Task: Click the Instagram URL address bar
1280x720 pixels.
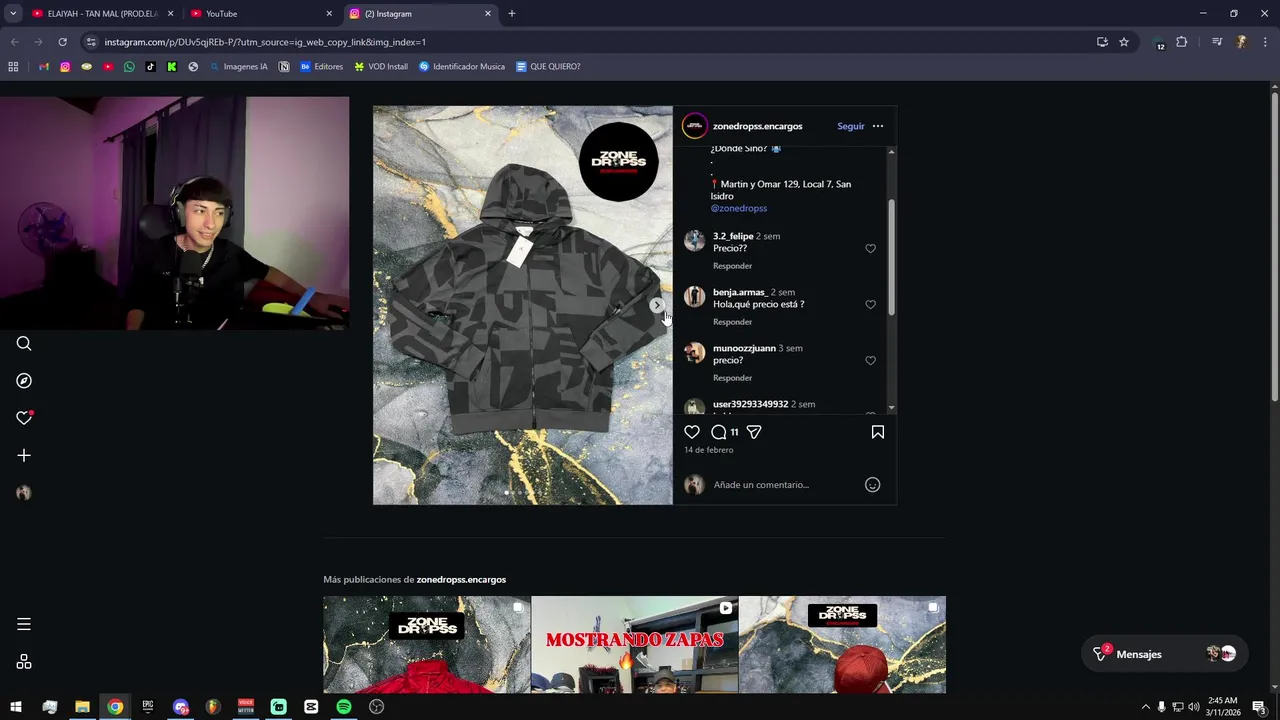Action: tap(590, 42)
